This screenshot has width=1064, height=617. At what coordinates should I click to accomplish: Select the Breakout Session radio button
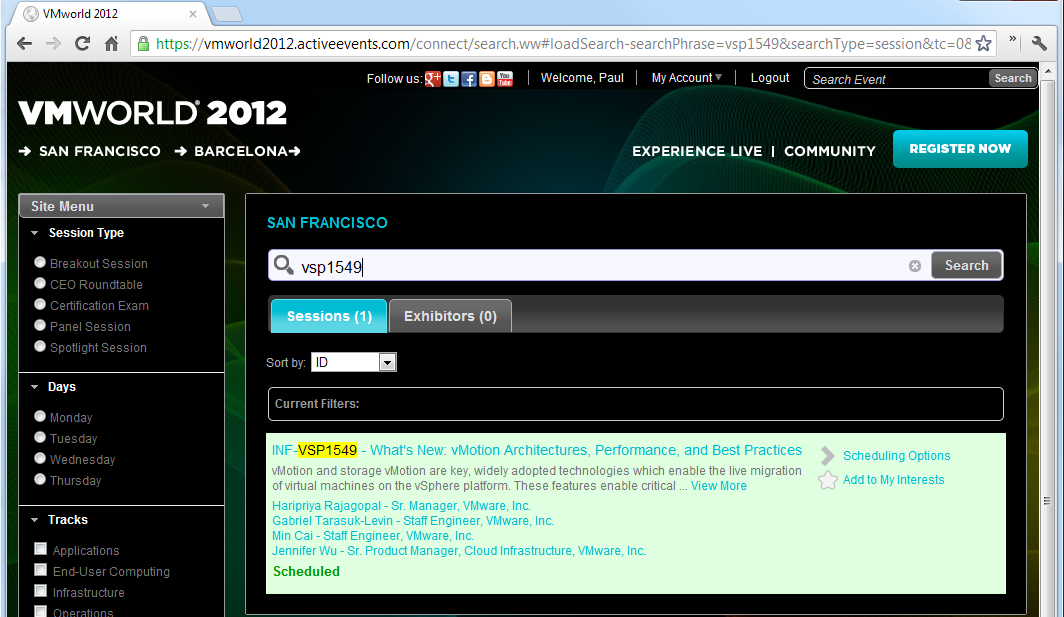click(x=40, y=262)
